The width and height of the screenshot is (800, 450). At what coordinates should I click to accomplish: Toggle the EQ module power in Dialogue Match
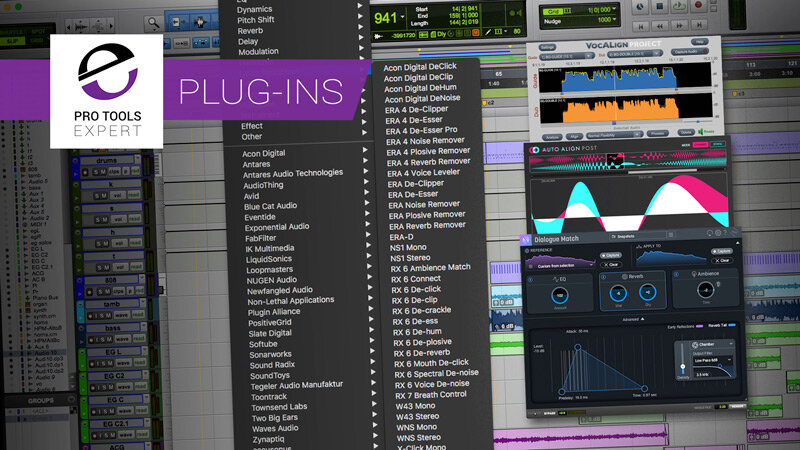531,280
